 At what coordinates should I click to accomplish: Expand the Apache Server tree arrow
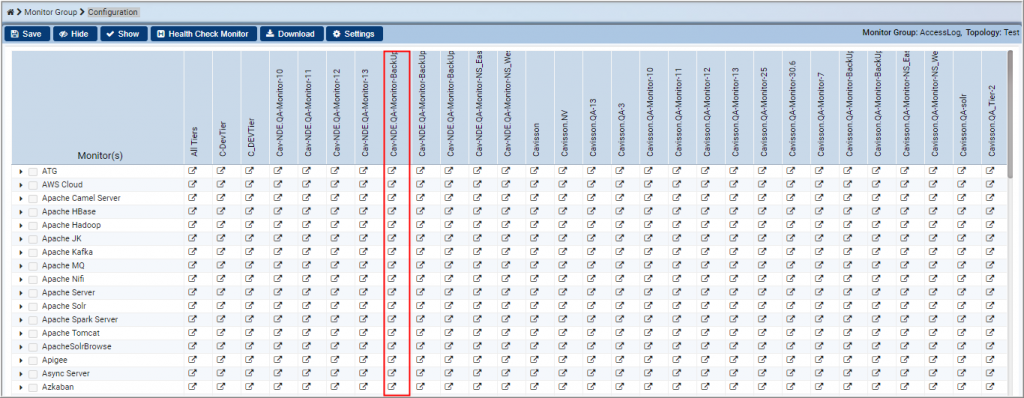point(21,293)
